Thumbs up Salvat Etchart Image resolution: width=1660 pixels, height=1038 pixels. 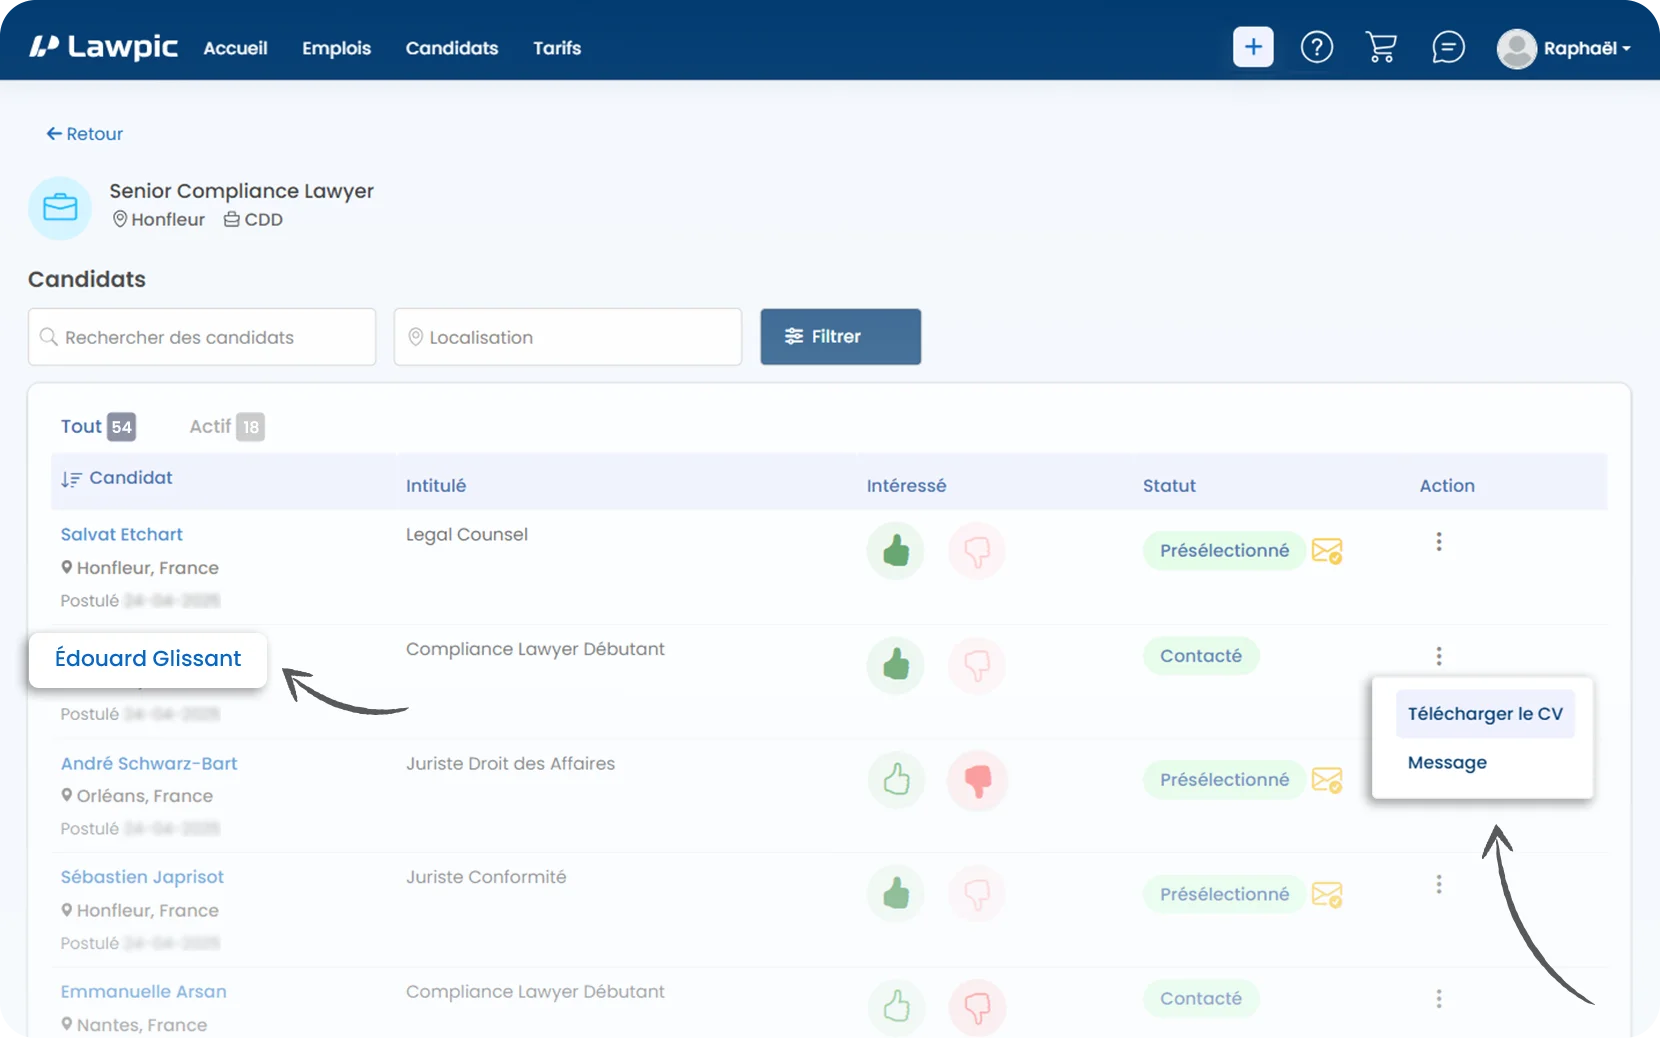896,551
